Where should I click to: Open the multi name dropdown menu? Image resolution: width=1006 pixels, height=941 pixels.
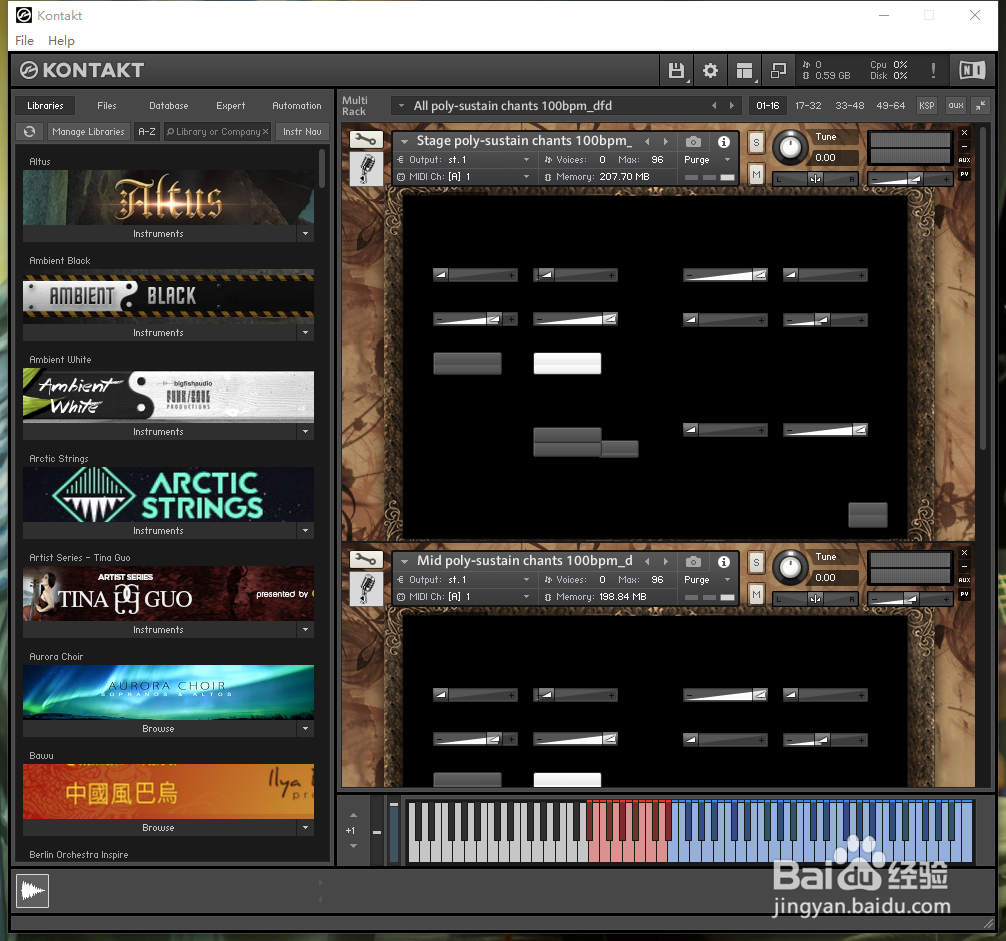(x=402, y=106)
